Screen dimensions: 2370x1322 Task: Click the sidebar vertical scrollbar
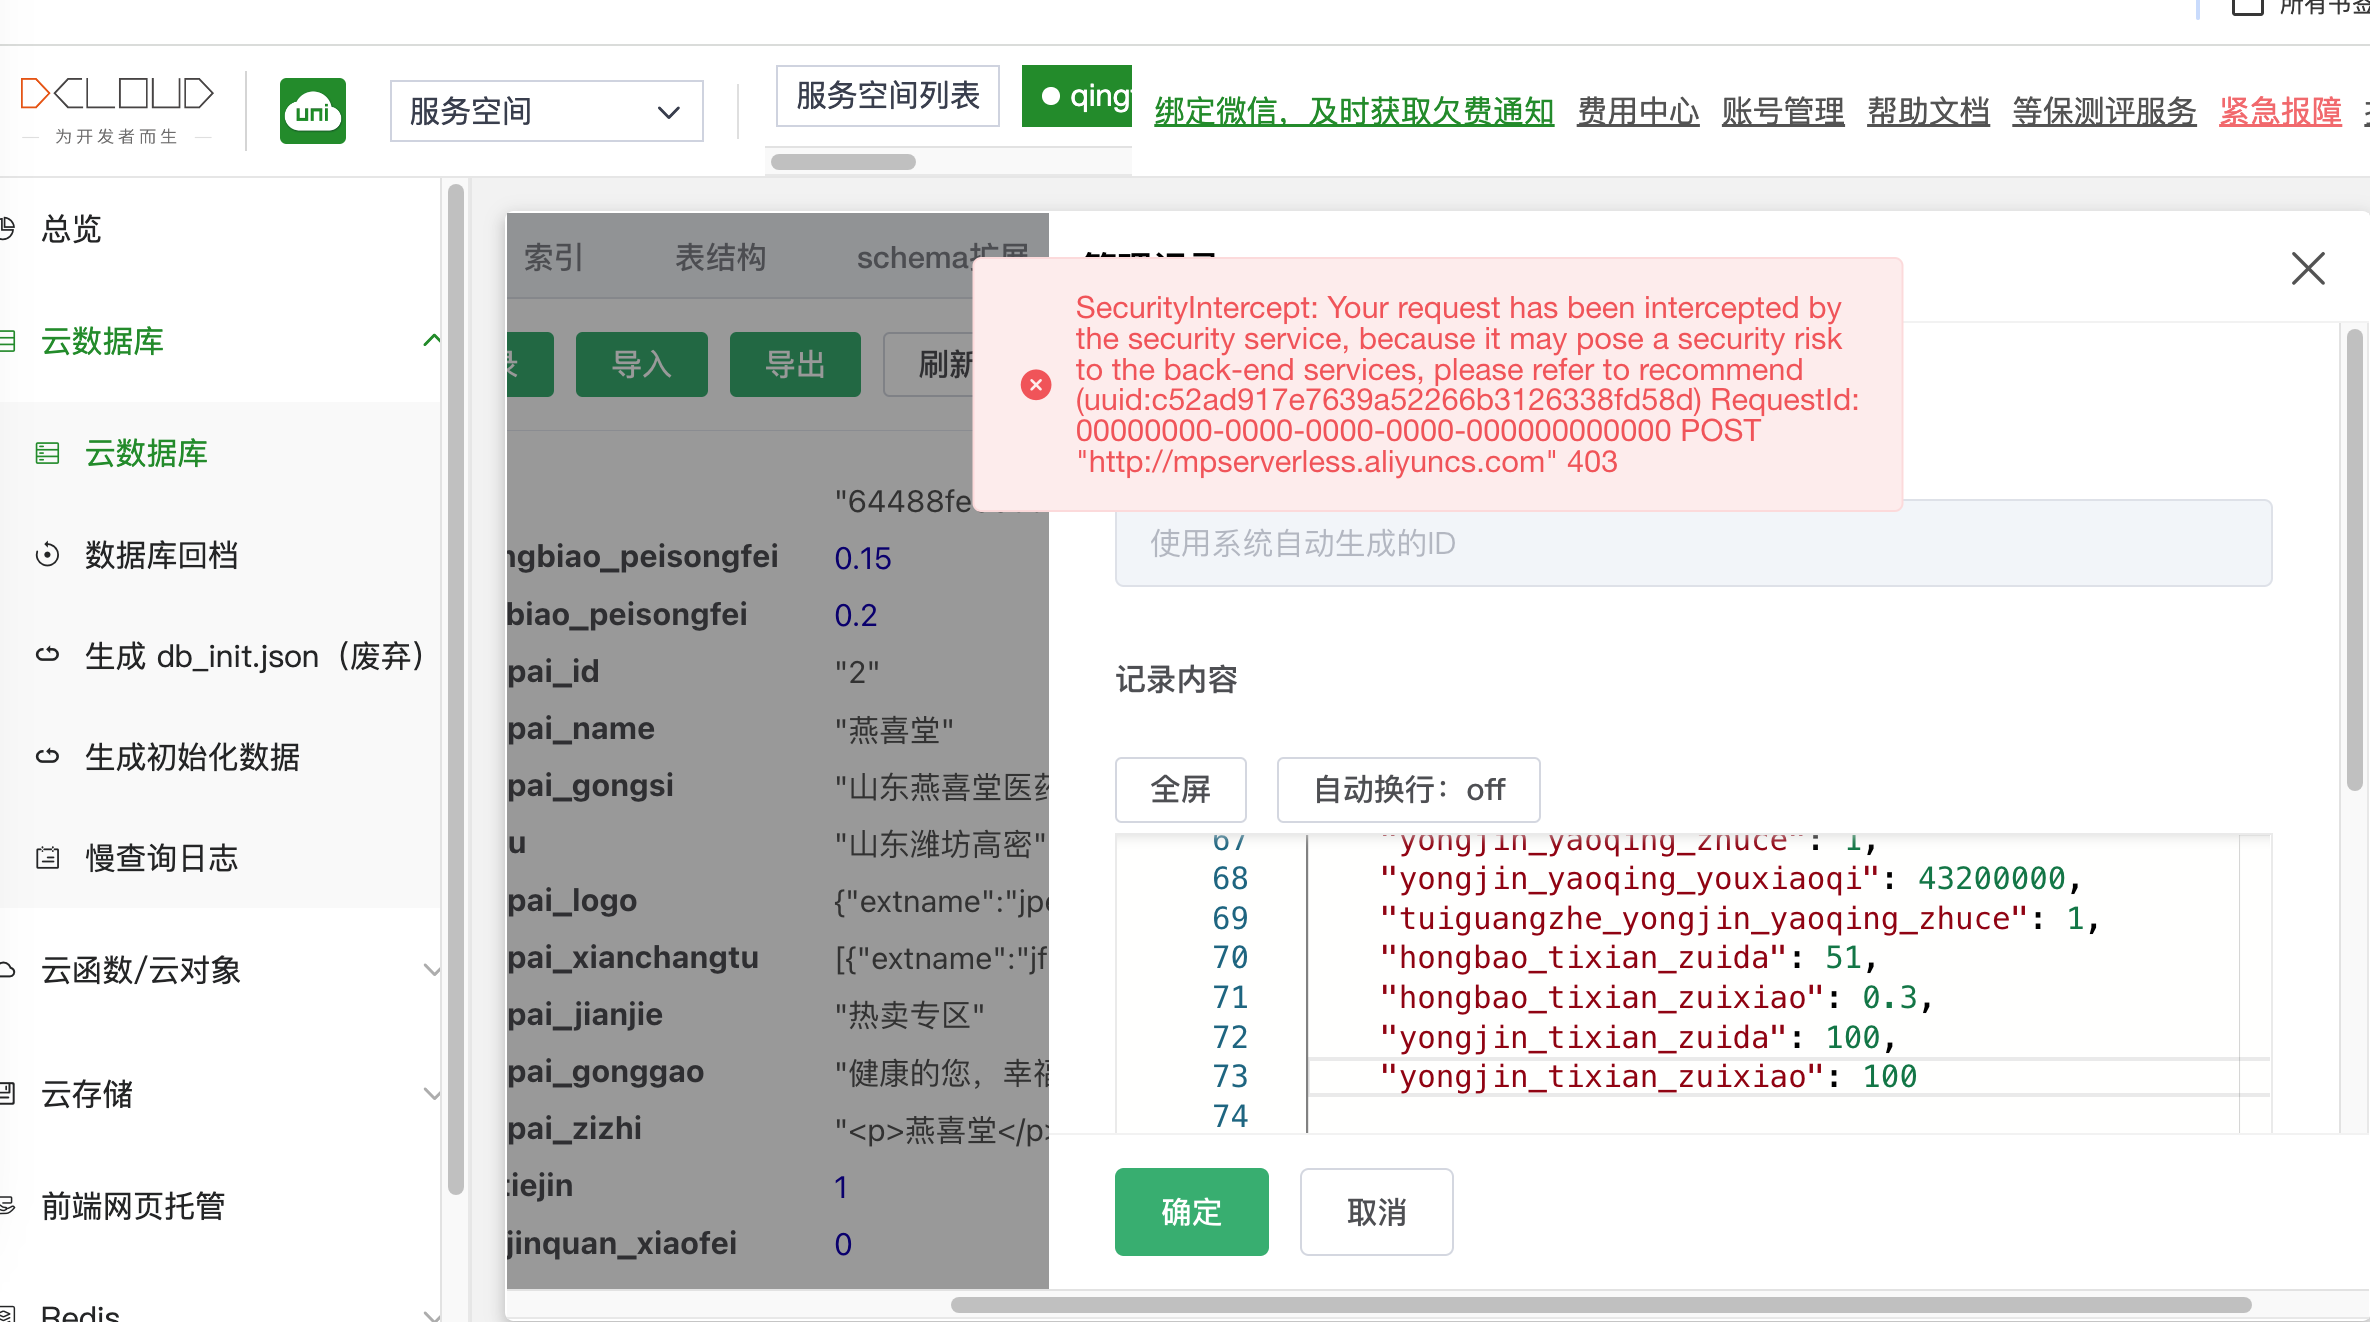click(456, 690)
